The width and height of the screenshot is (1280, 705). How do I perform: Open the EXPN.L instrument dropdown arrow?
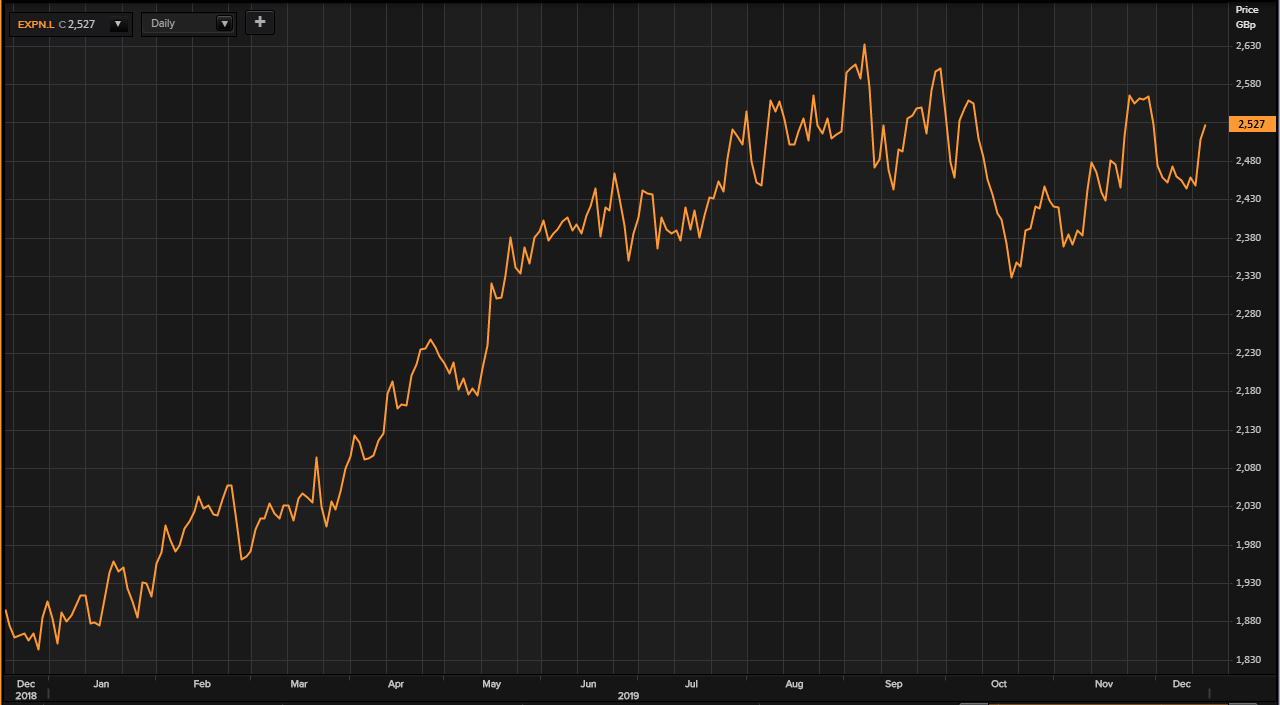coord(119,24)
